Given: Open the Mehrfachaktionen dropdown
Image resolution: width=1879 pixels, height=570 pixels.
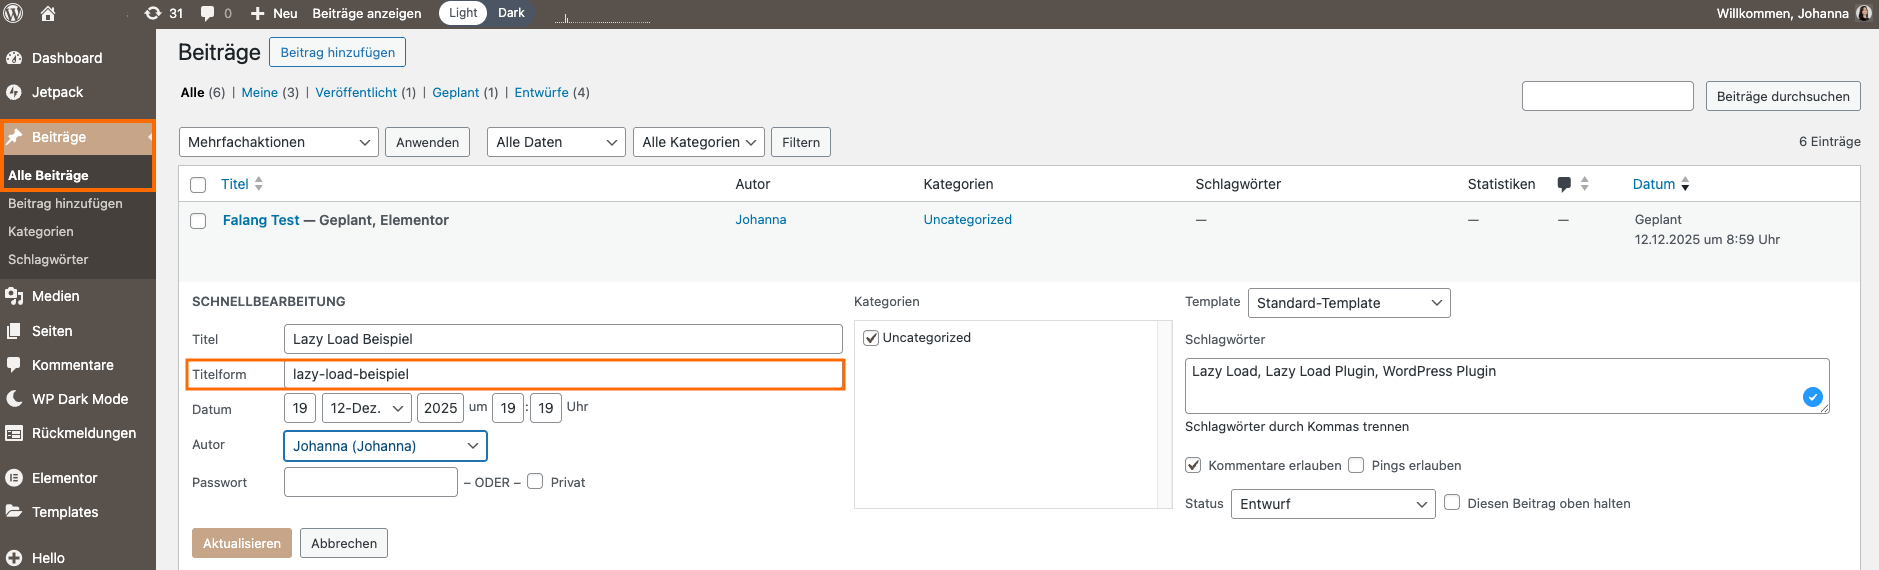Looking at the screenshot, I should pyautogui.click(x=279, y=142).
